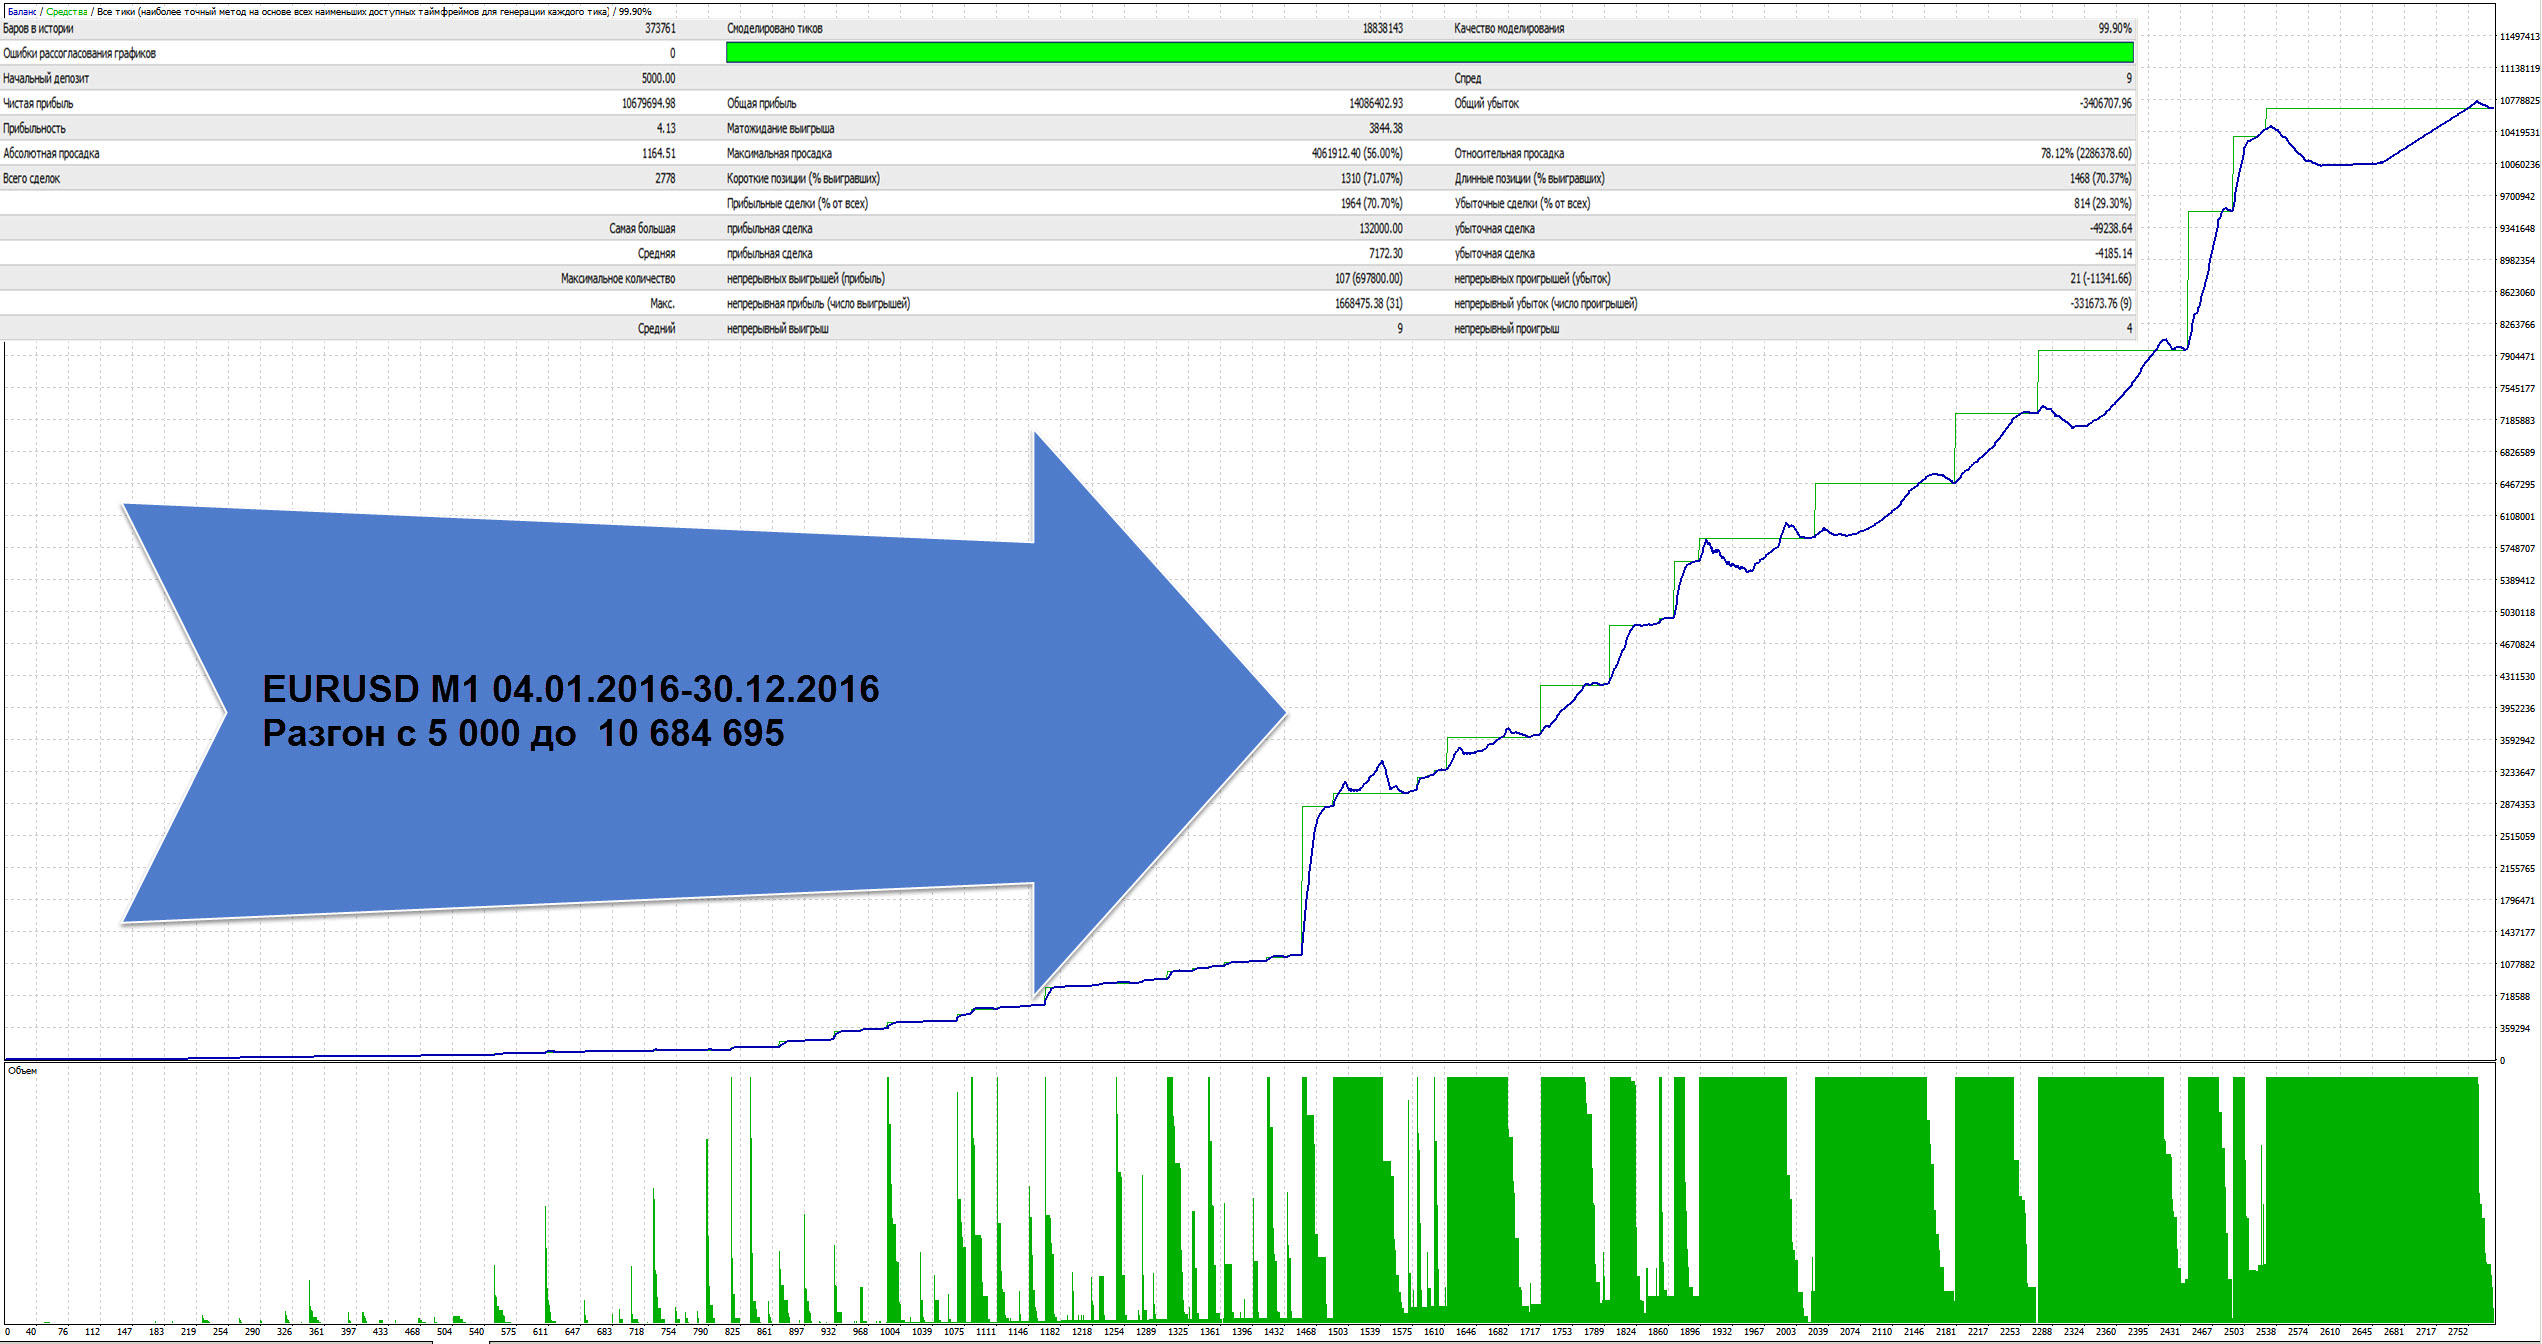
Task: Click 'Прибыльные сделки (% от всех)' label
Action: pyautogui.click(x=797, y=204)
